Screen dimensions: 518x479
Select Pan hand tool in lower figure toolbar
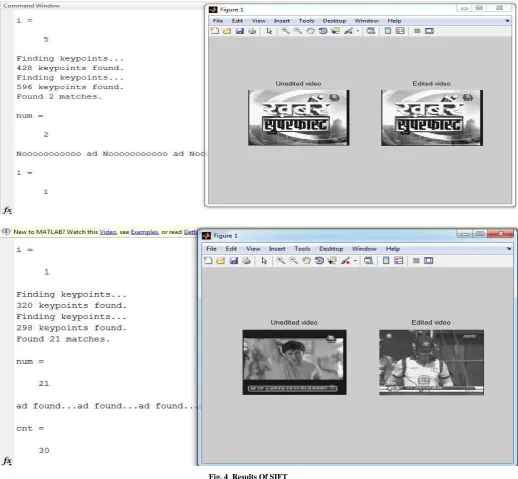click(x=306, y=260)
